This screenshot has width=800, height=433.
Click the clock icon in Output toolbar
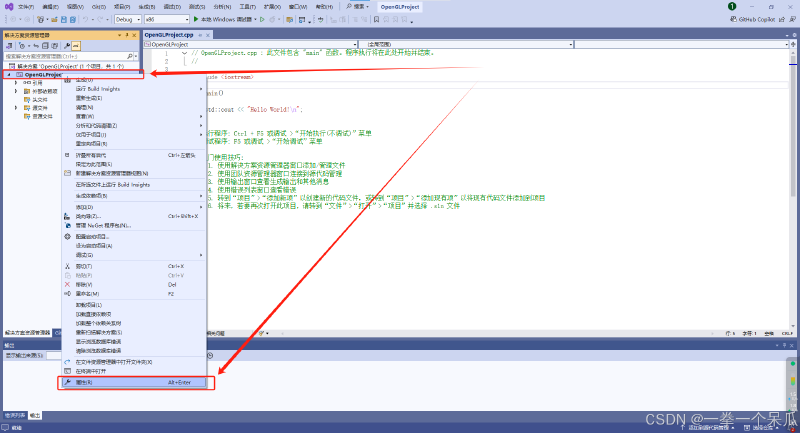point(210,355)
